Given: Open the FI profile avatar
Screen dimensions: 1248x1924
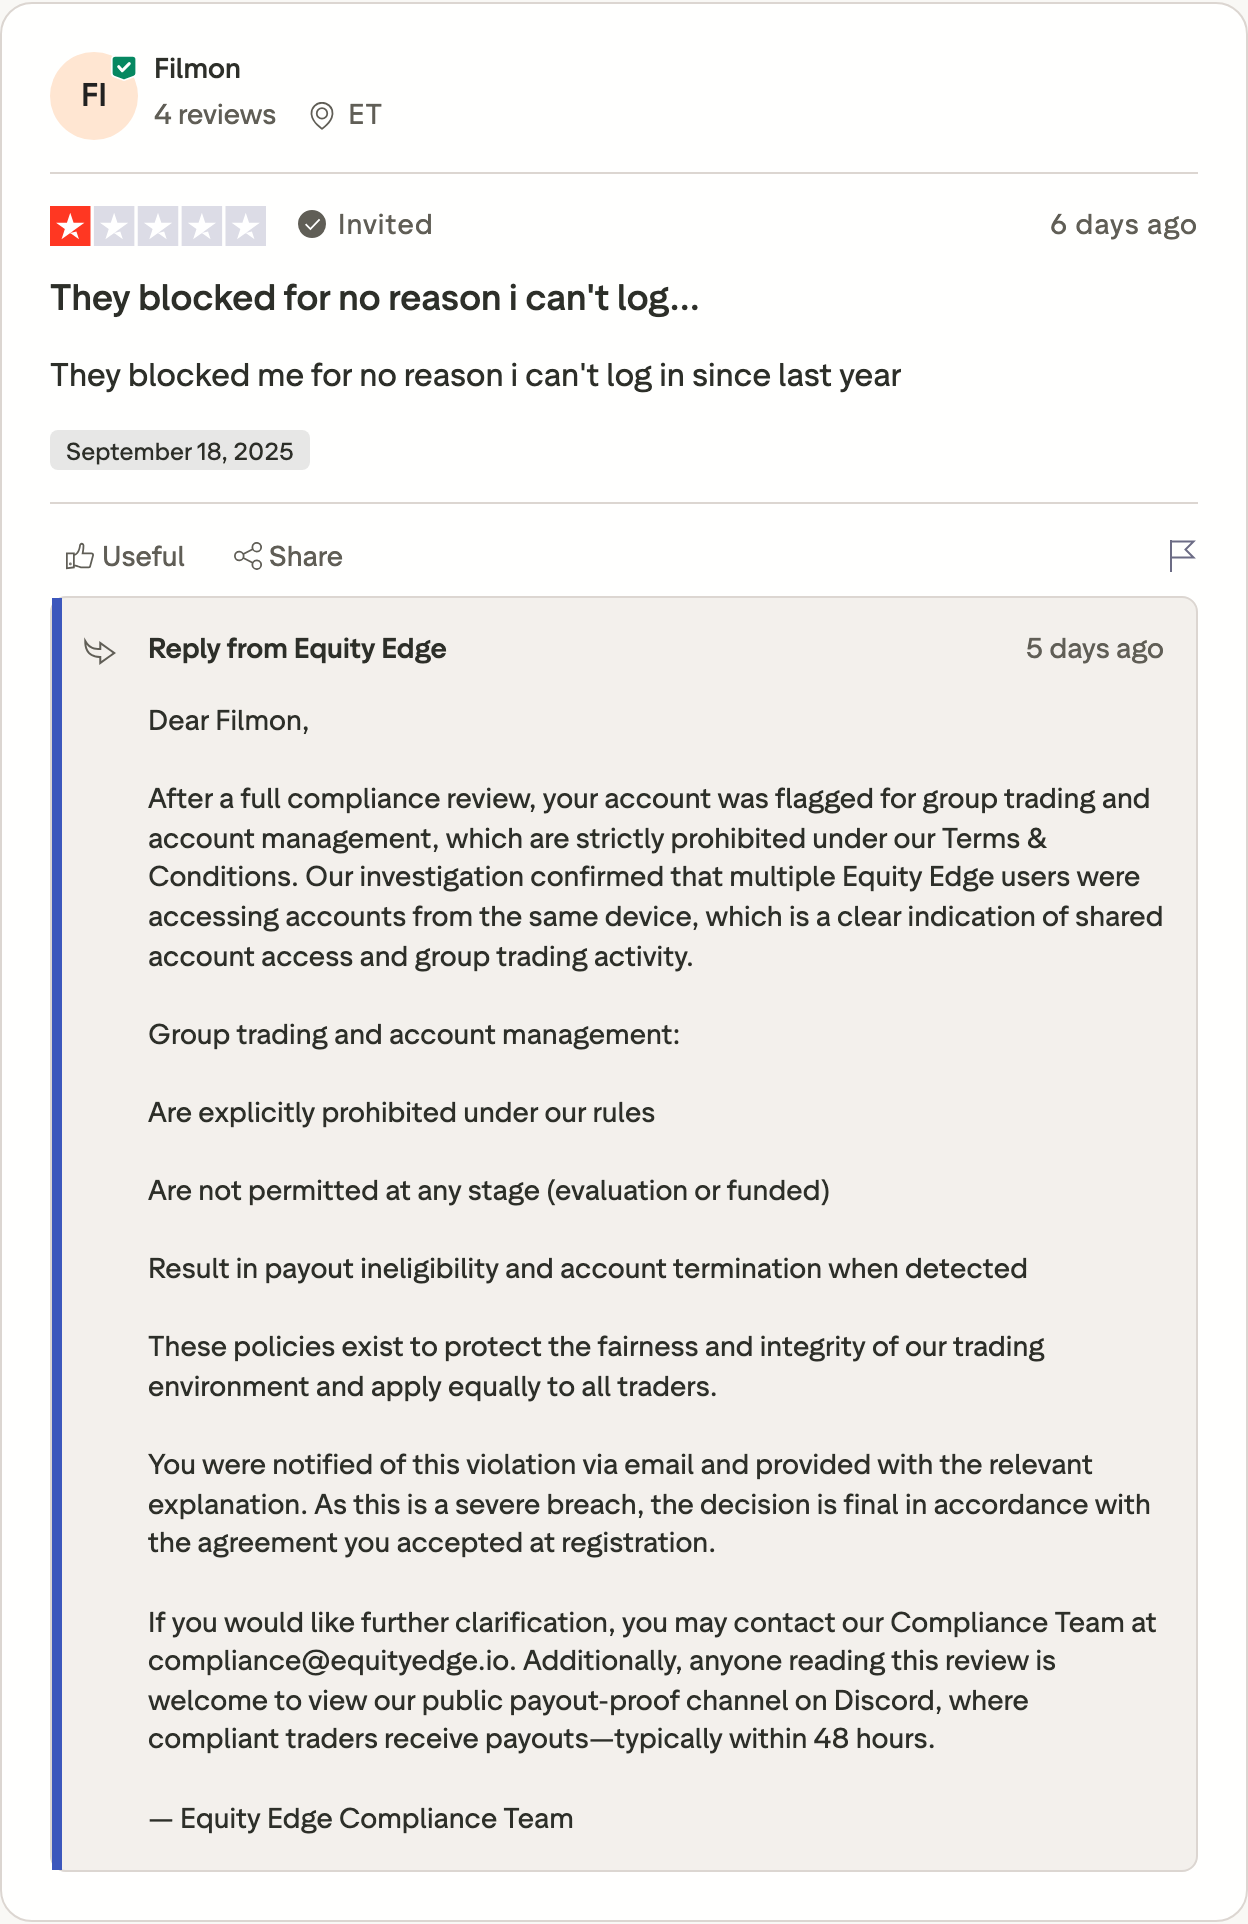Looking at the screenshot, I should pyautogui.click(x=94, y=96).
